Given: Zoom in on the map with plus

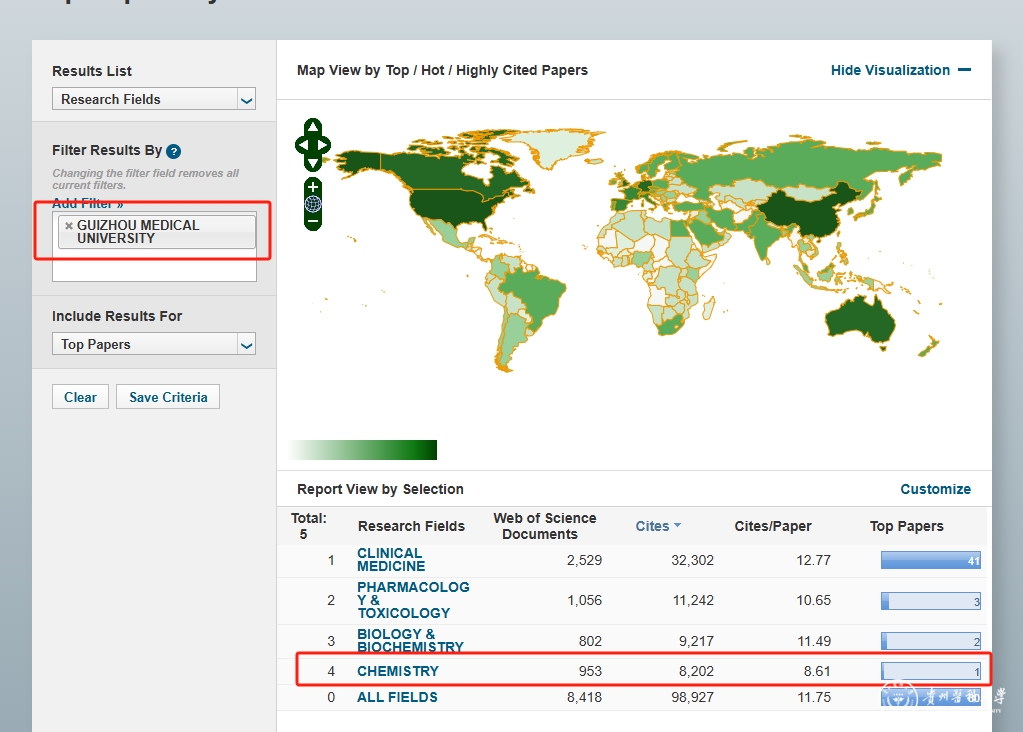Looking at the screenshot, I should [x=313, y=187].
